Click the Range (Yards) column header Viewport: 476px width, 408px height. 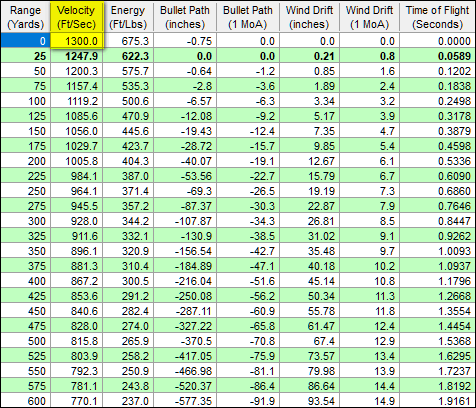(x=25, y=17)
